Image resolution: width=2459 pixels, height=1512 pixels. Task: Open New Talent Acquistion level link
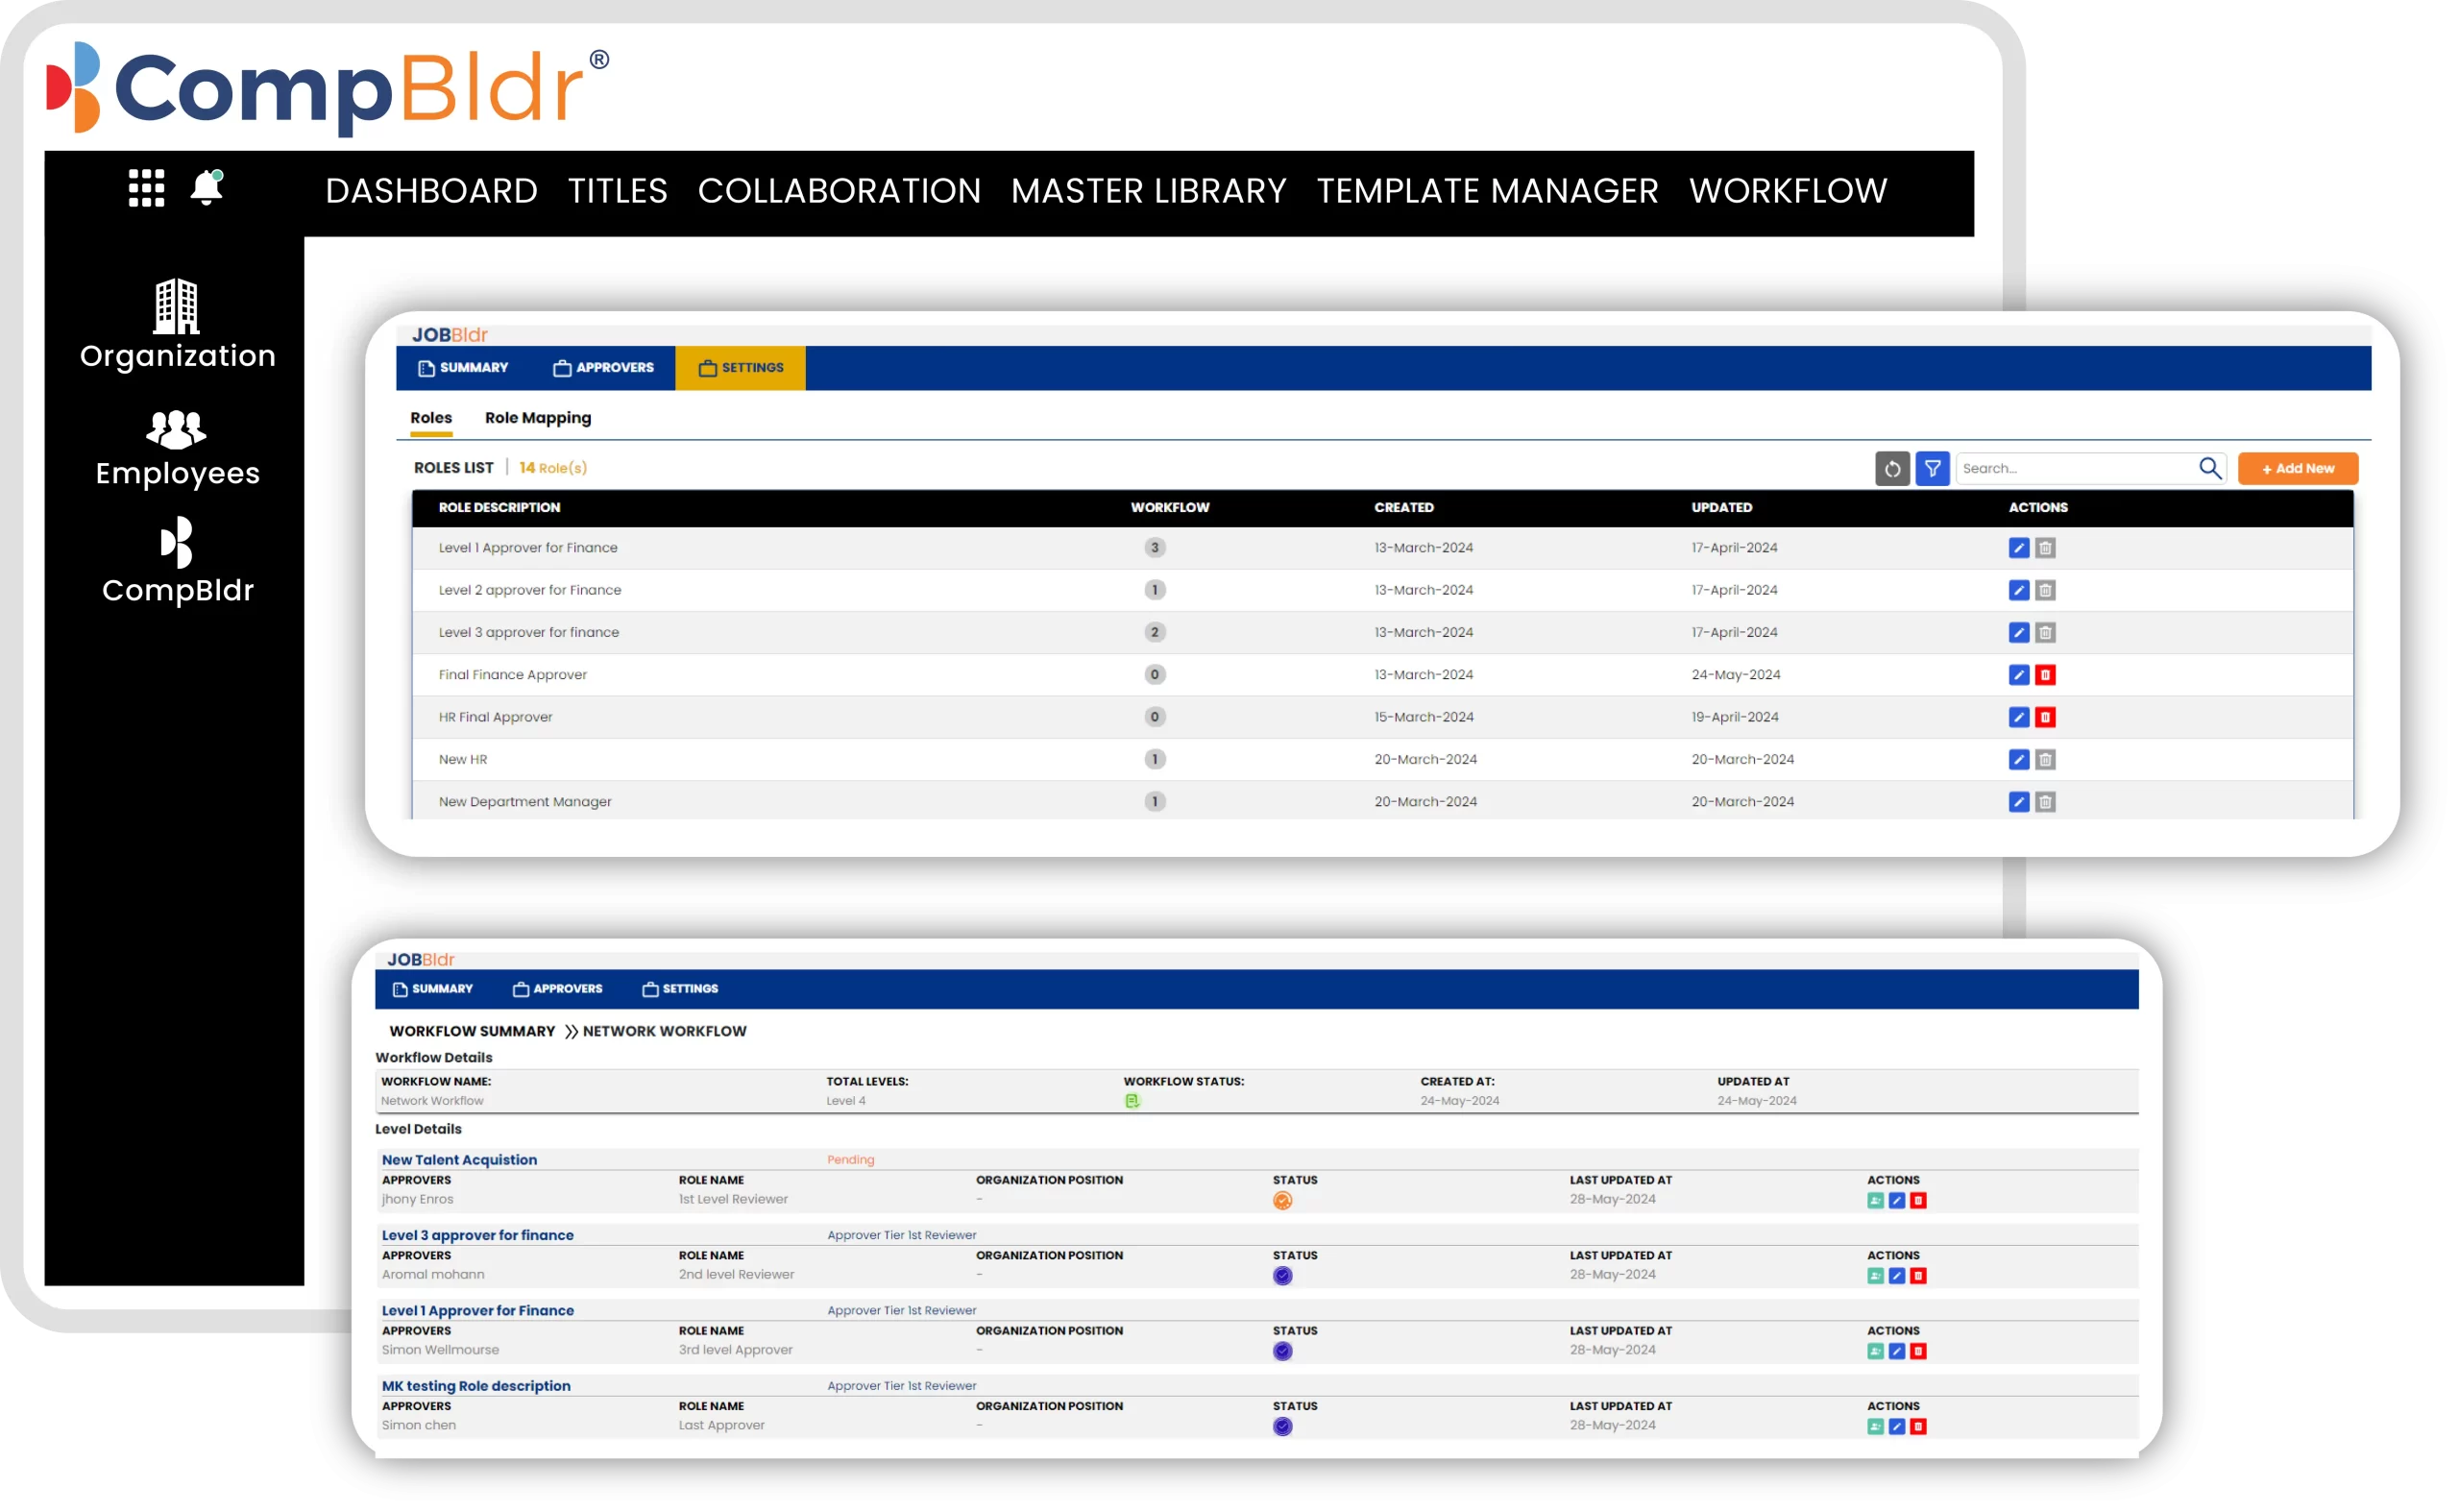460,1161
